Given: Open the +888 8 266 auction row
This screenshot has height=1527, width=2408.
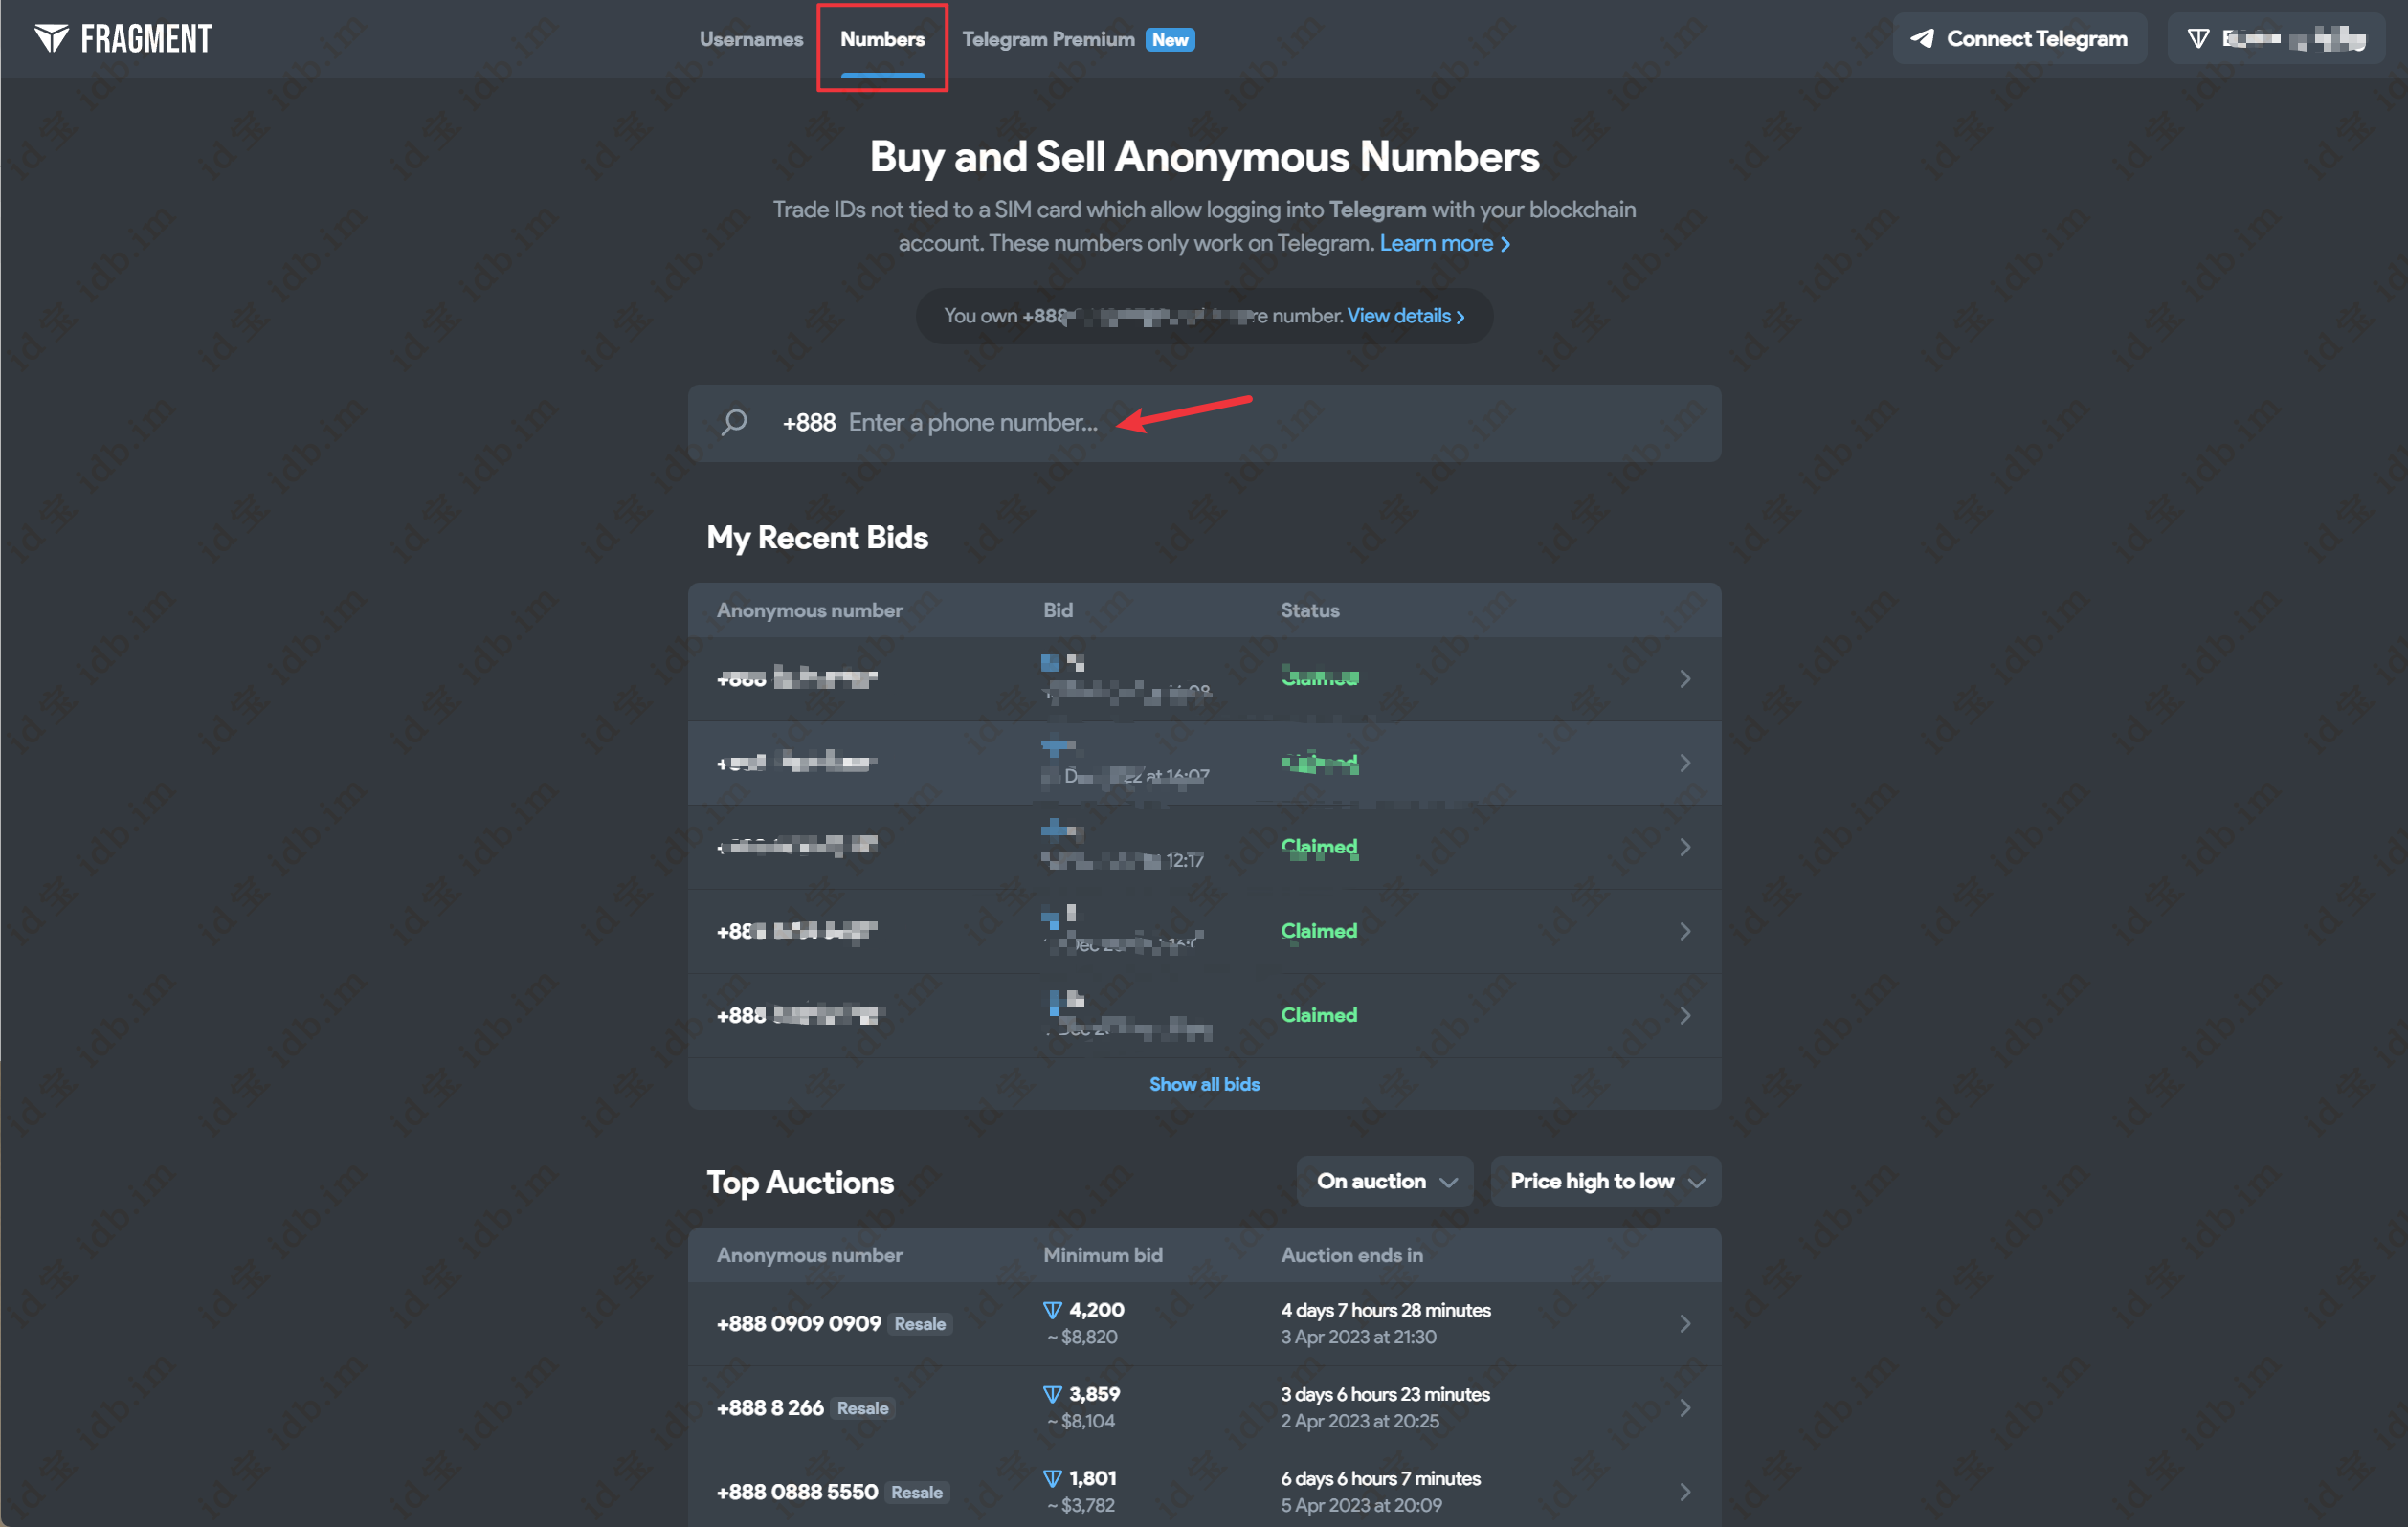Looking at the screenshot, I should pyautogui.click(x=1204, y=1407).
